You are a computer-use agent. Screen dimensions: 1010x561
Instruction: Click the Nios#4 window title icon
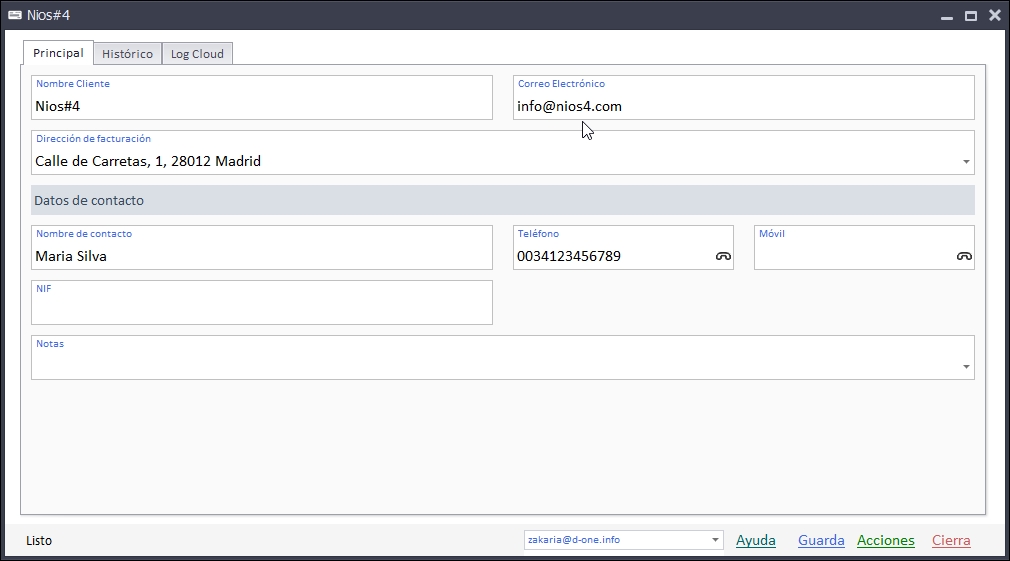tap(15, 15)
